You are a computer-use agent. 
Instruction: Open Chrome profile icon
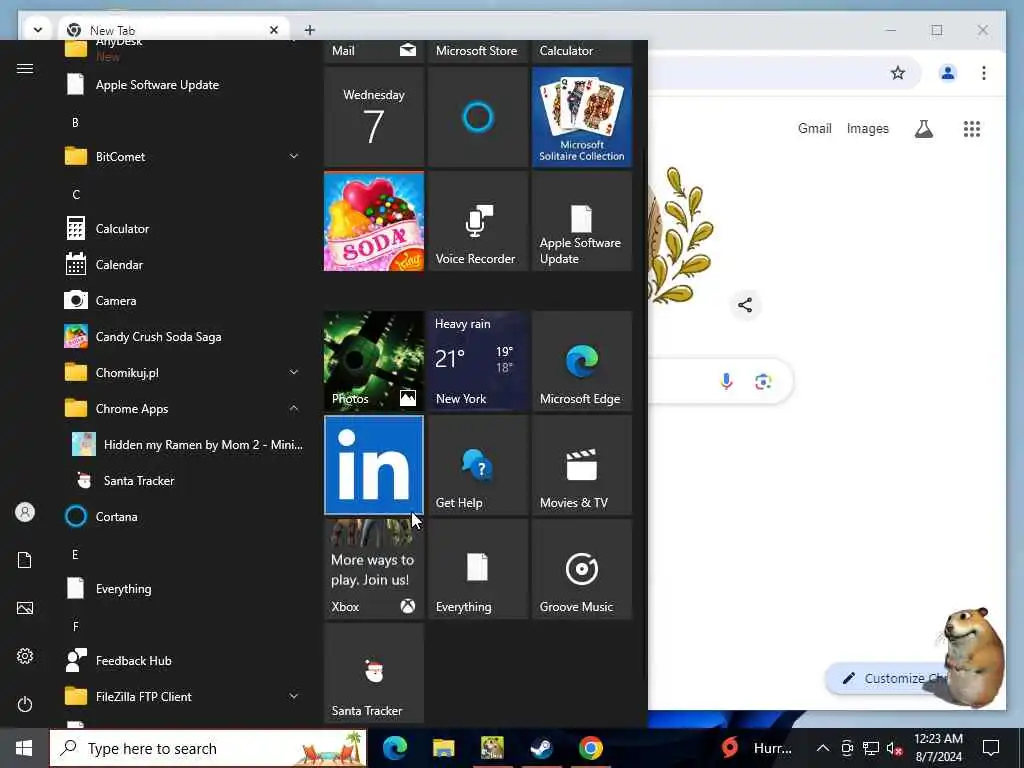coord(948,72)
